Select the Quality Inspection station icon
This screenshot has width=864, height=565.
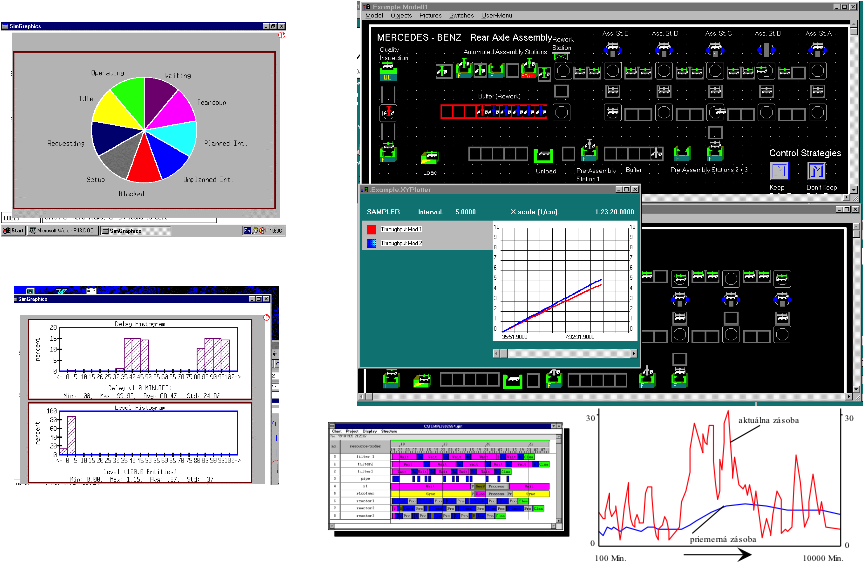coord(388,72)
